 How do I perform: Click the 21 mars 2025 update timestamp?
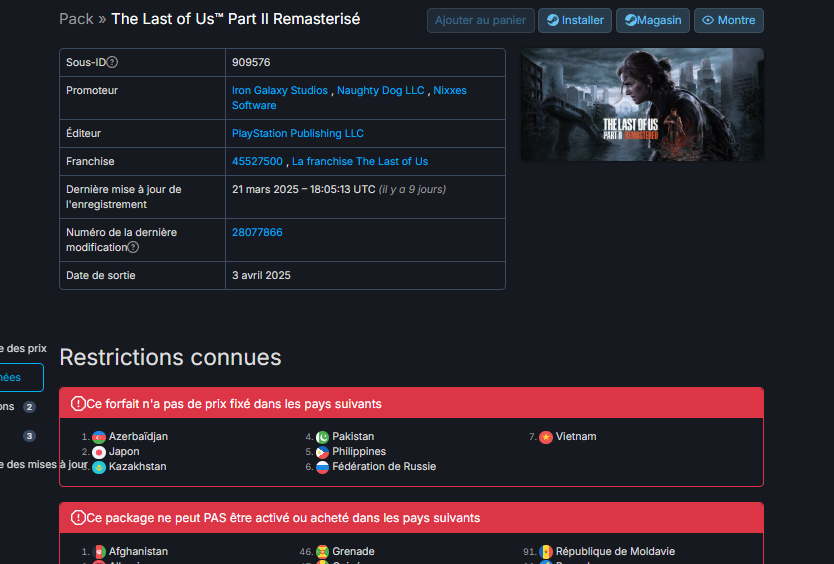coord(304,190)
